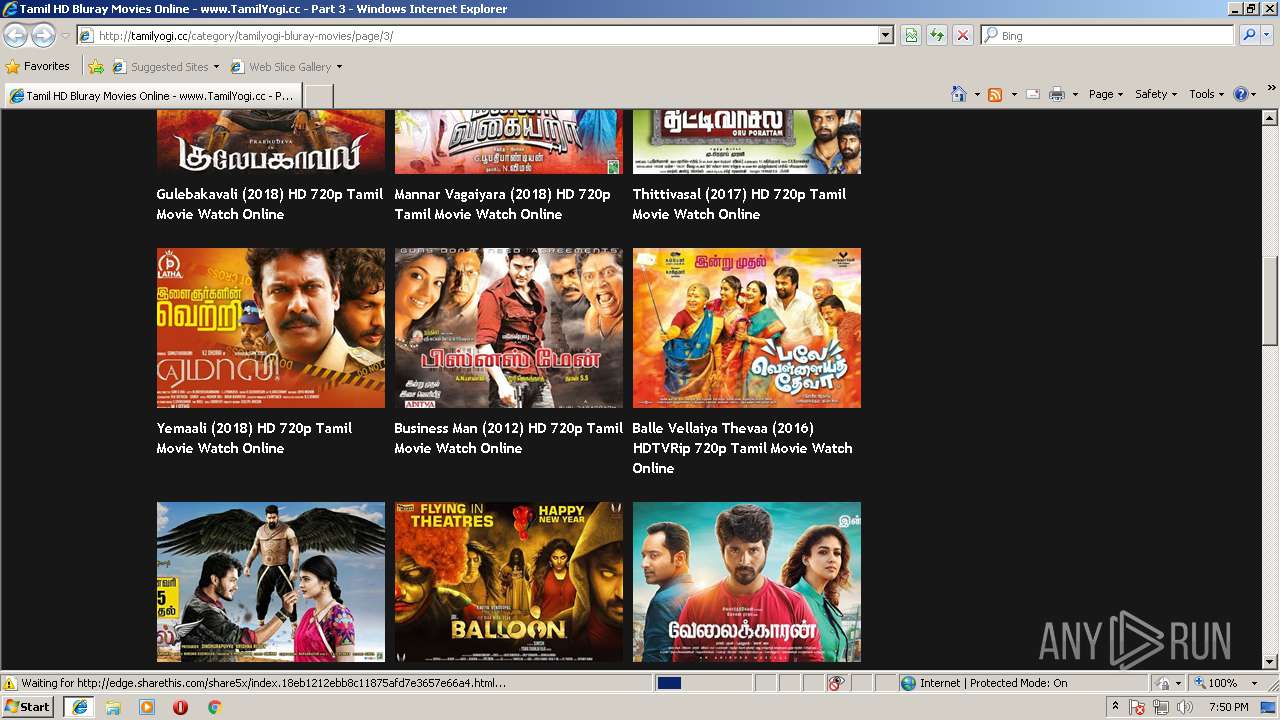Screen dimensions: 1280x720
Task: Click the Business Man poster thumbnail
Action: point(509,328)
